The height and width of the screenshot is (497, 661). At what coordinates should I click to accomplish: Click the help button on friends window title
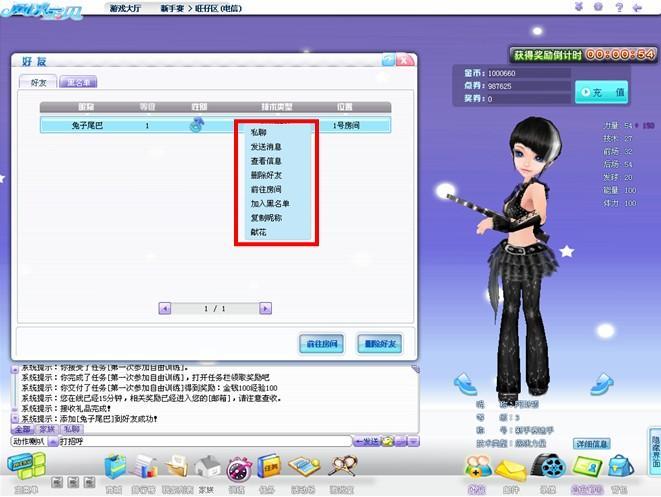click(388, 60)
